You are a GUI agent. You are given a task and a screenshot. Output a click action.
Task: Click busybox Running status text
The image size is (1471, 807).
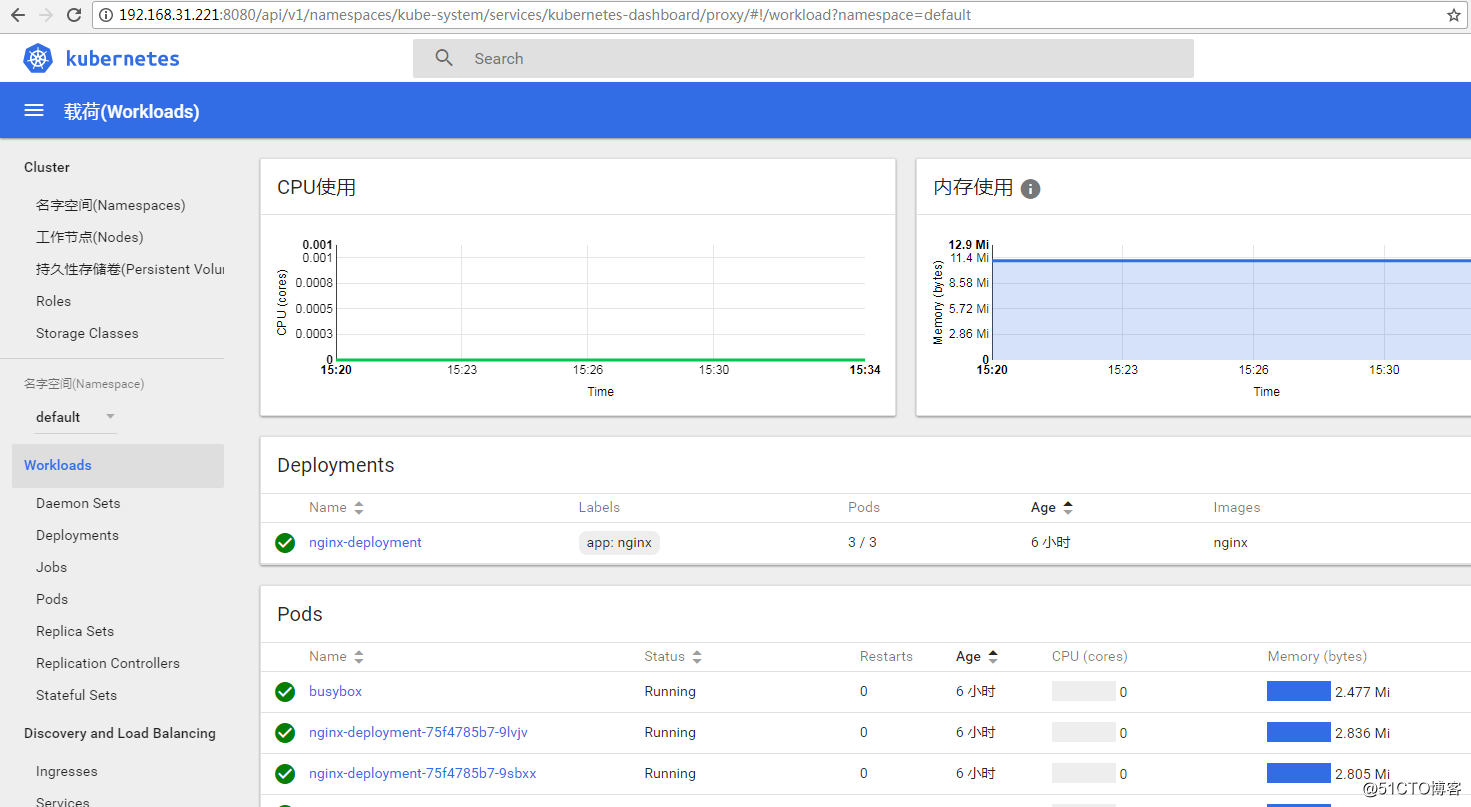670,691
